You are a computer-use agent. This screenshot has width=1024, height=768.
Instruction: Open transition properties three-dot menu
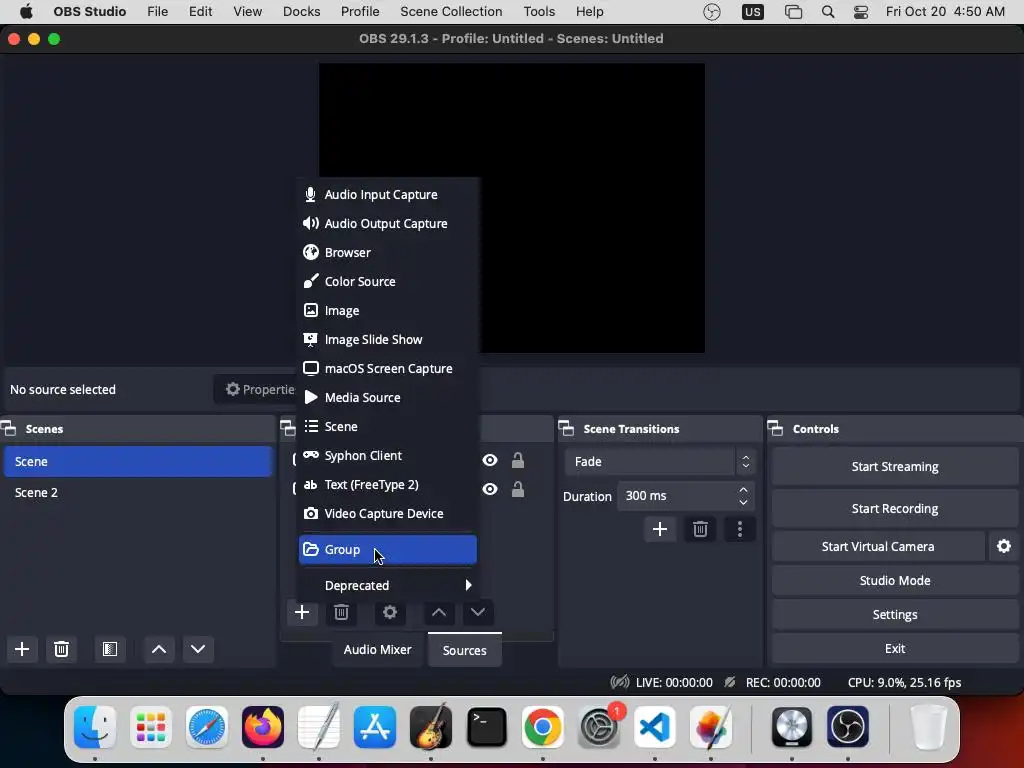tap(739, 529)
